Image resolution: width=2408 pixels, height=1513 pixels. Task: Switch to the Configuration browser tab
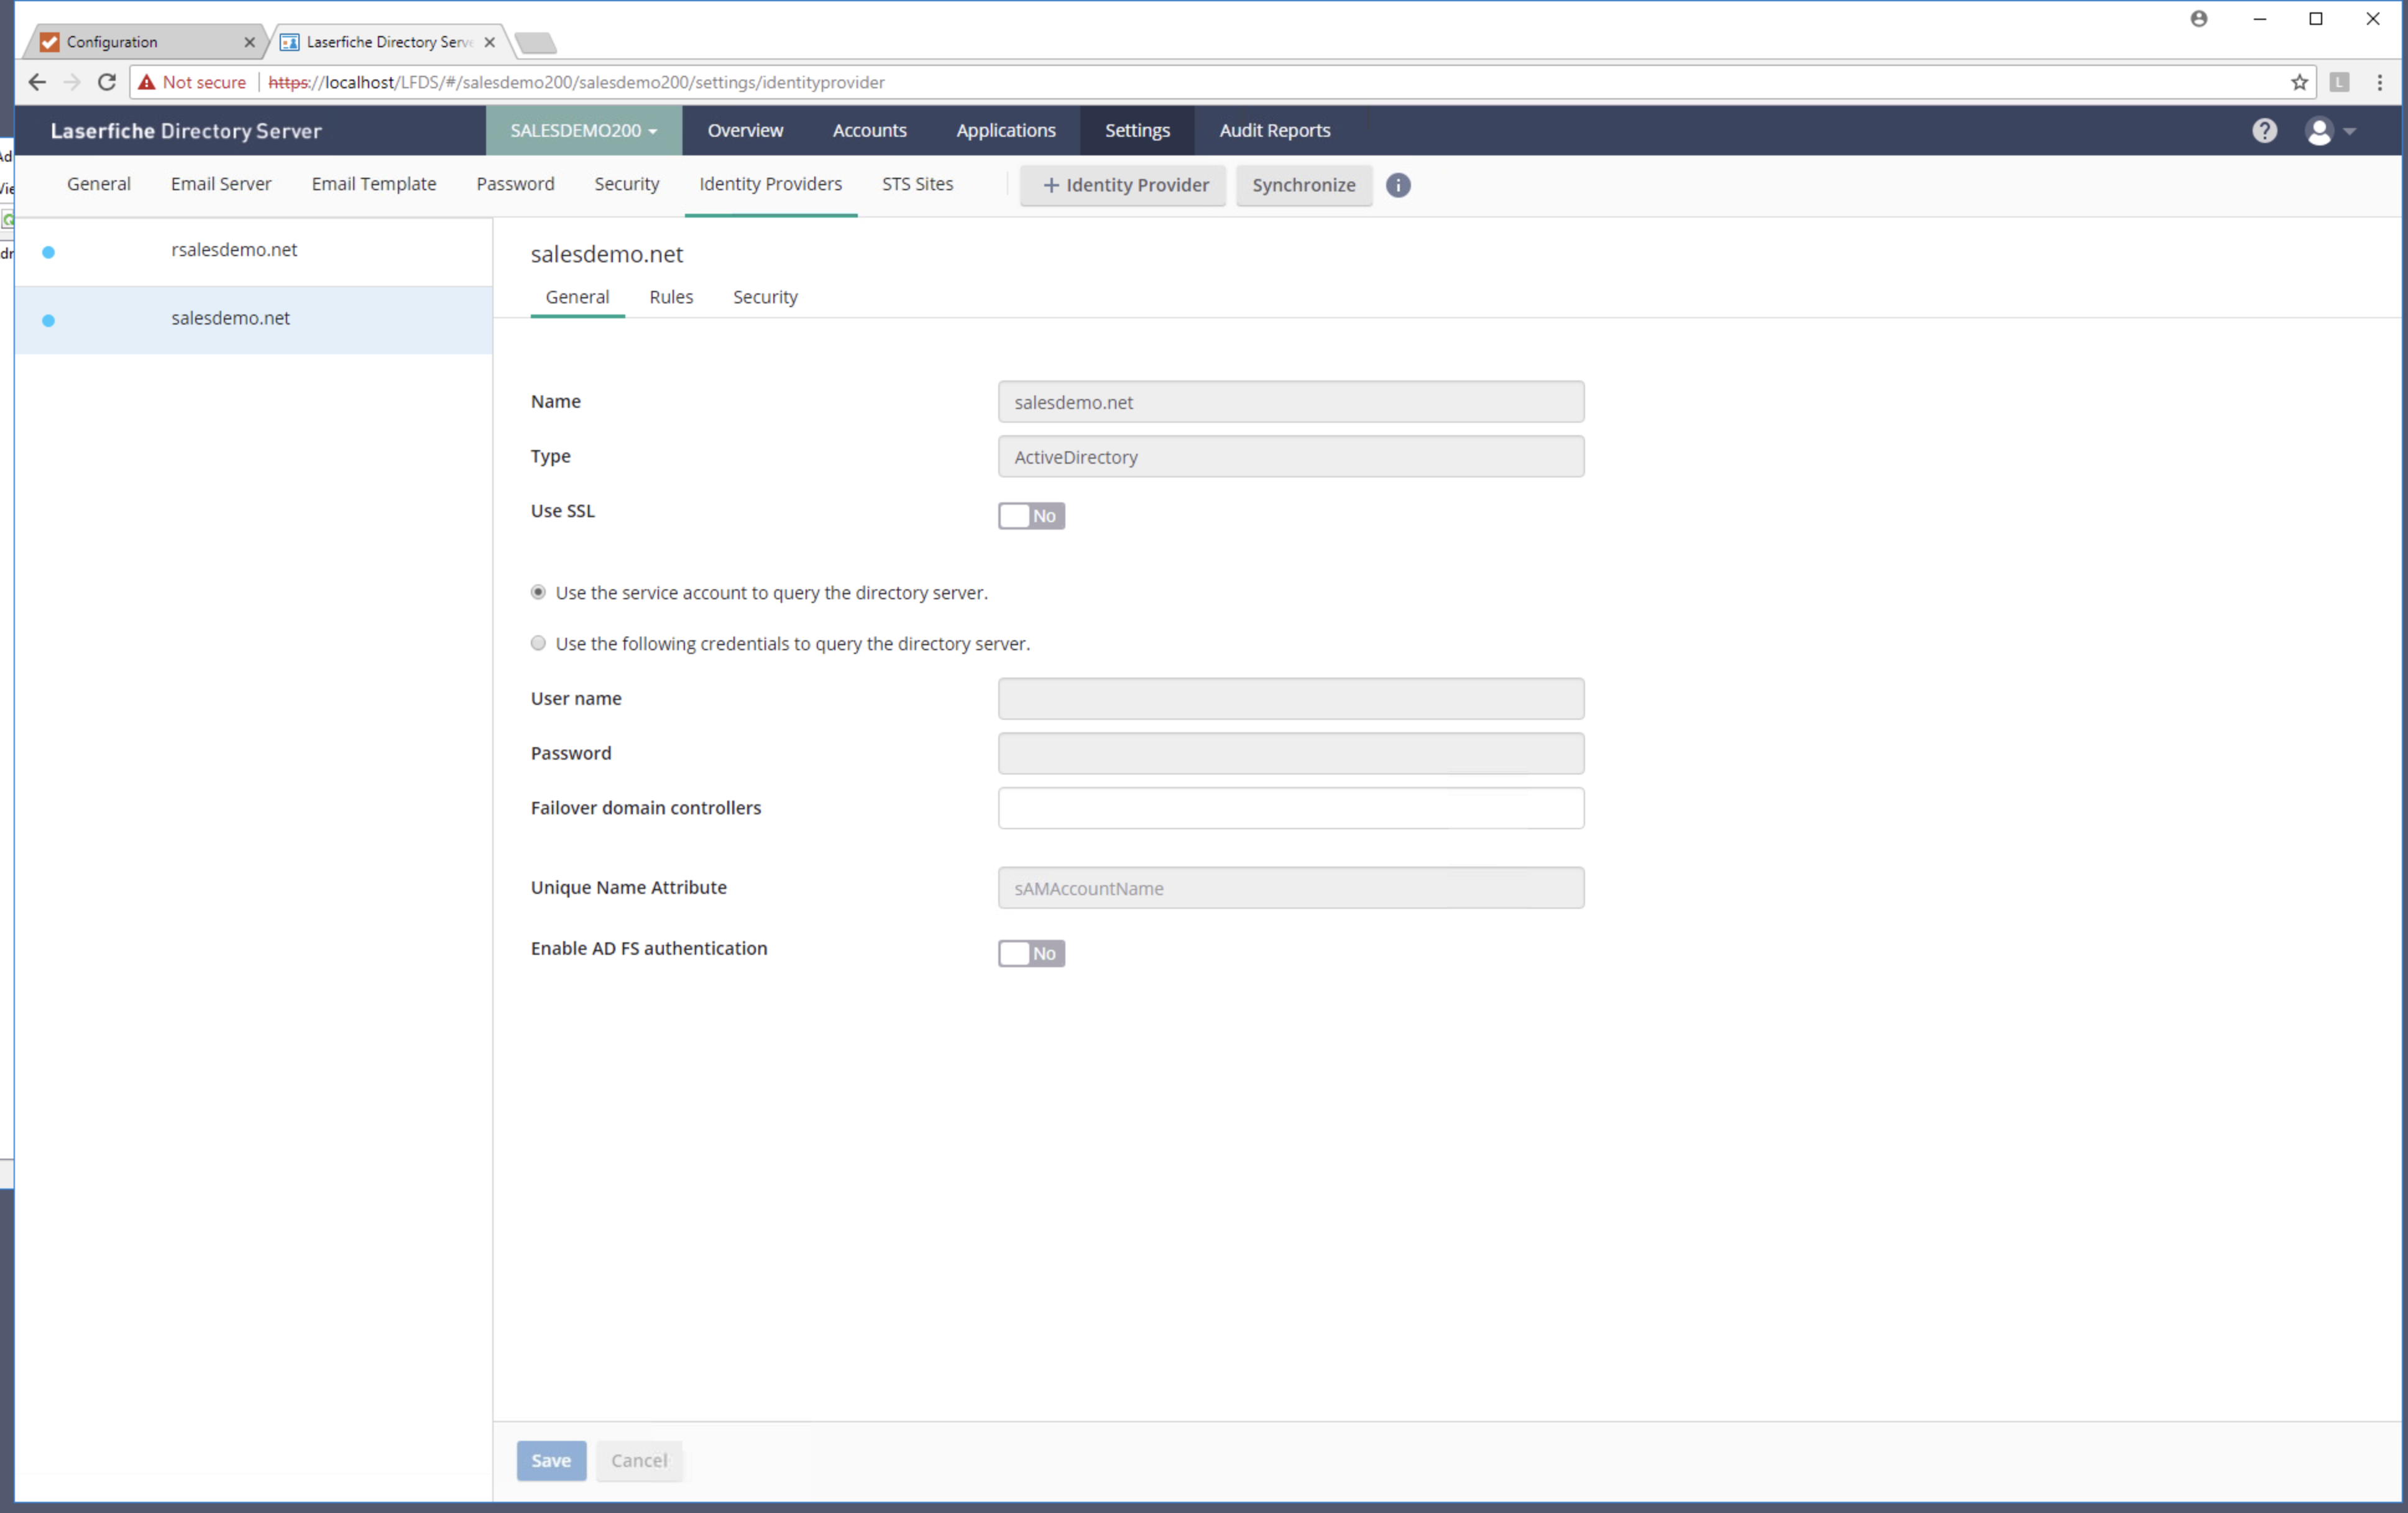(146, 42)
